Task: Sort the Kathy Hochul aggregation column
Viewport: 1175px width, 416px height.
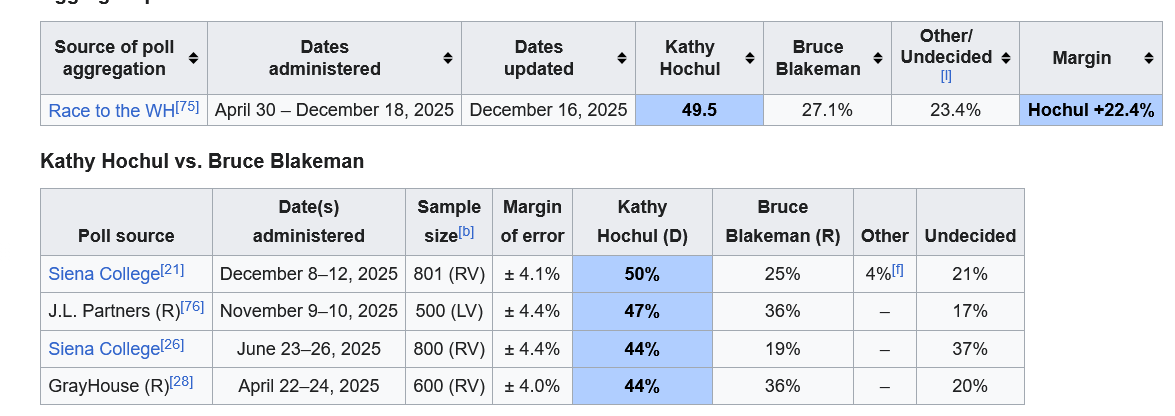Action: tap(749, 58)
